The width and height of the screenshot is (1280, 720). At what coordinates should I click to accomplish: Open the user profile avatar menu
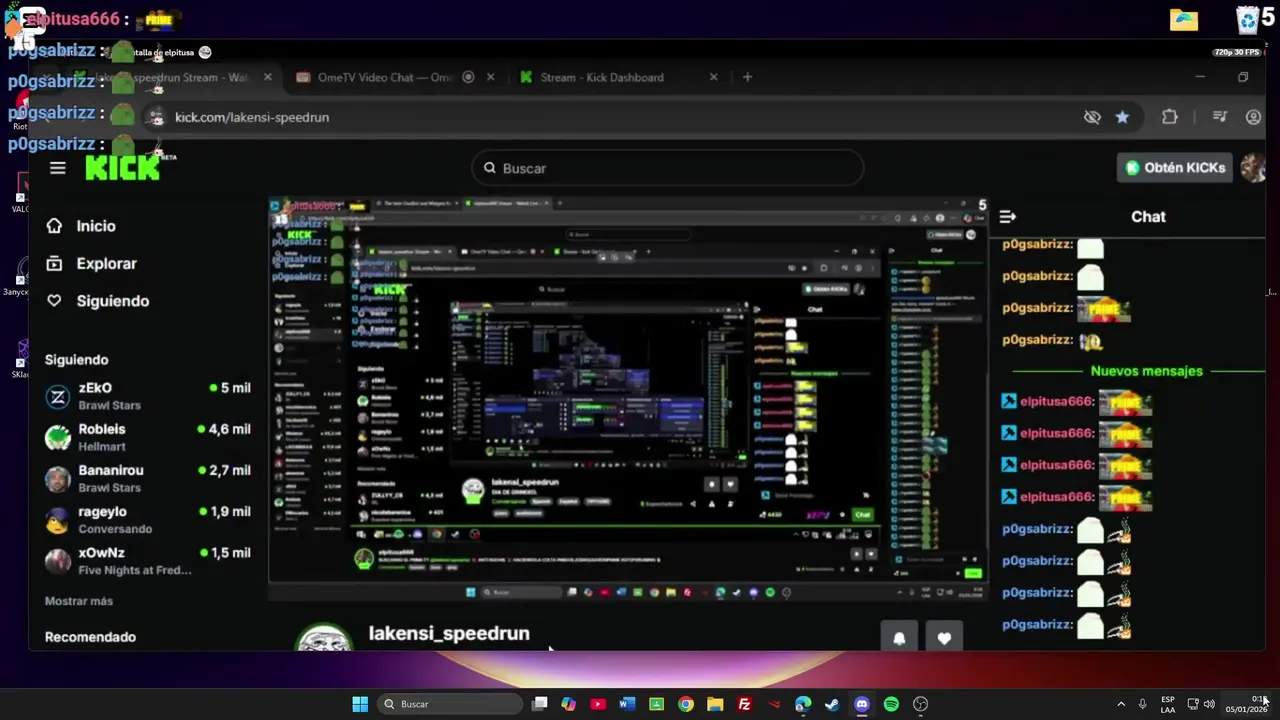(x=1252, y=168)
